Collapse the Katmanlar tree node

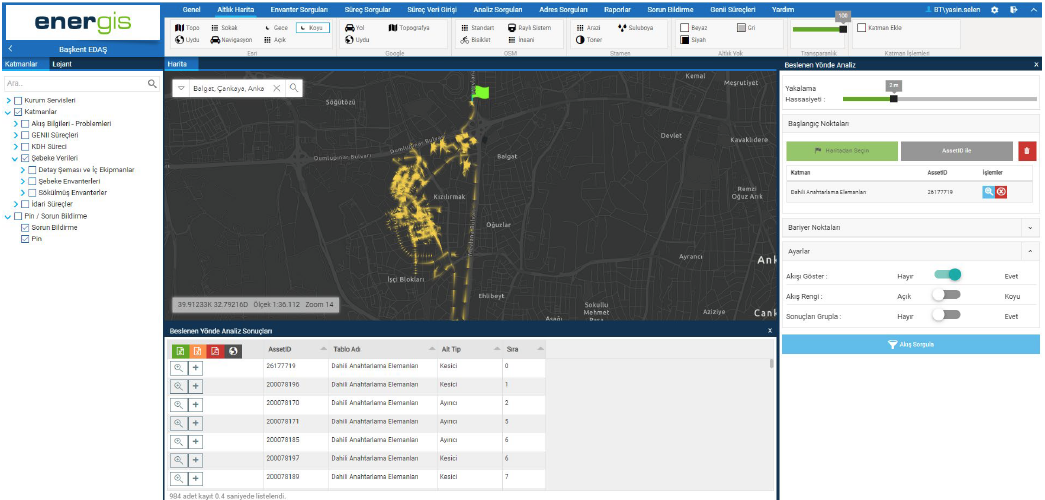(x=9, y=112)
